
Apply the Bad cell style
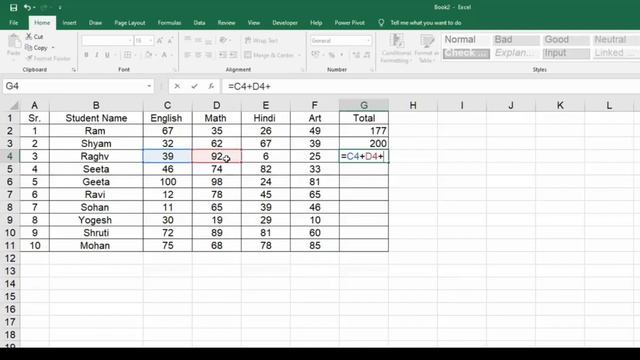pyautogui.click(x=516, y=40)
